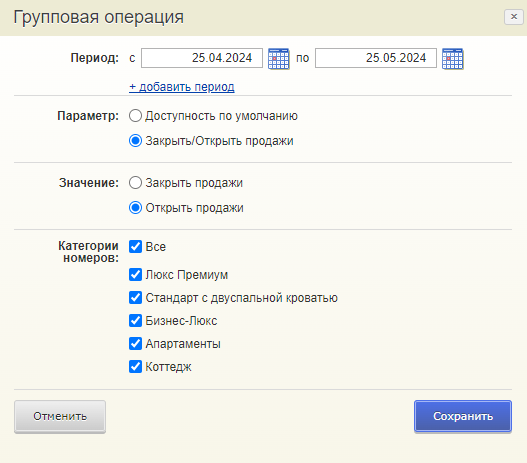Click the 'Отменить' button
The width and height of the screenshot is (527, 463).
(60, 416)
